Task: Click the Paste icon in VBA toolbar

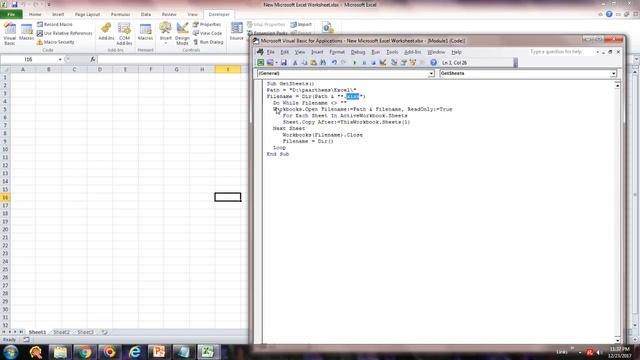Action: click(x=313, y=62)
